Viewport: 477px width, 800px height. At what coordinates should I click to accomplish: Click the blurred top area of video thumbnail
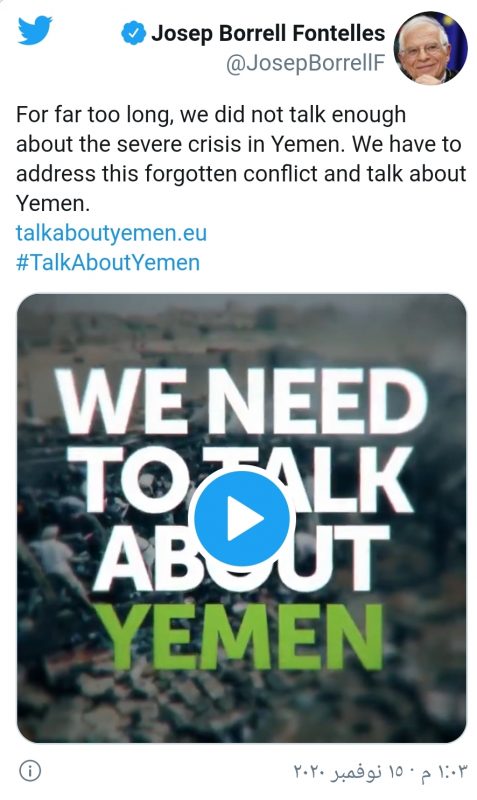pos(241,327)
